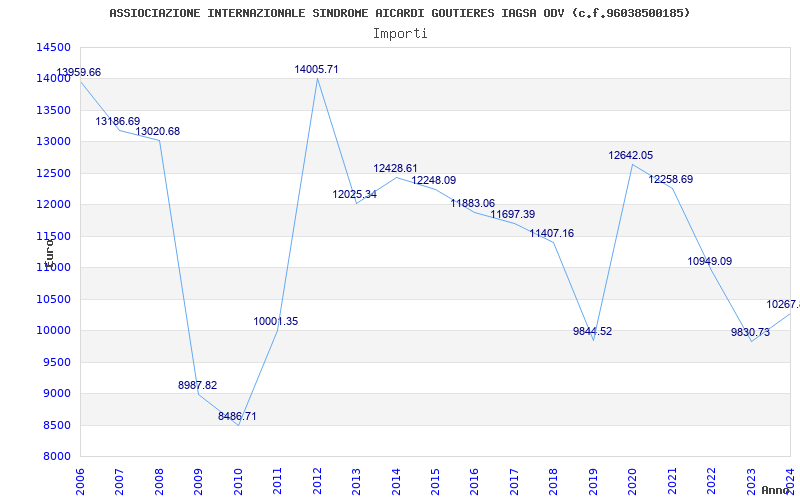
Task: Click the Anno axis label
Action: pos(777,490)
